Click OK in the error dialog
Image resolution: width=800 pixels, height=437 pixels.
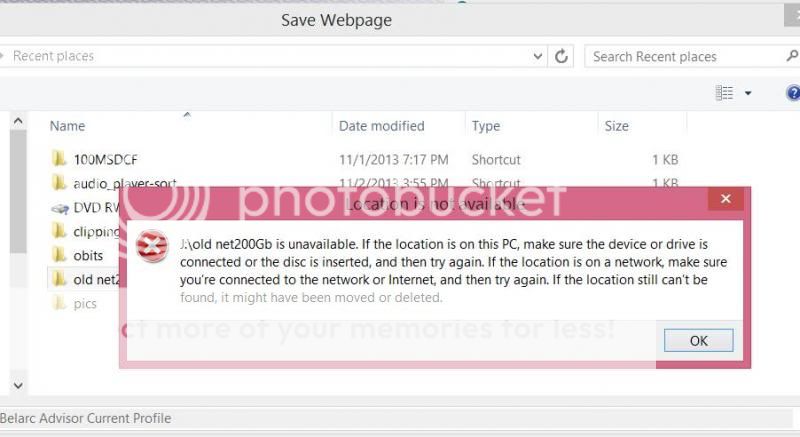coord(698,340)
